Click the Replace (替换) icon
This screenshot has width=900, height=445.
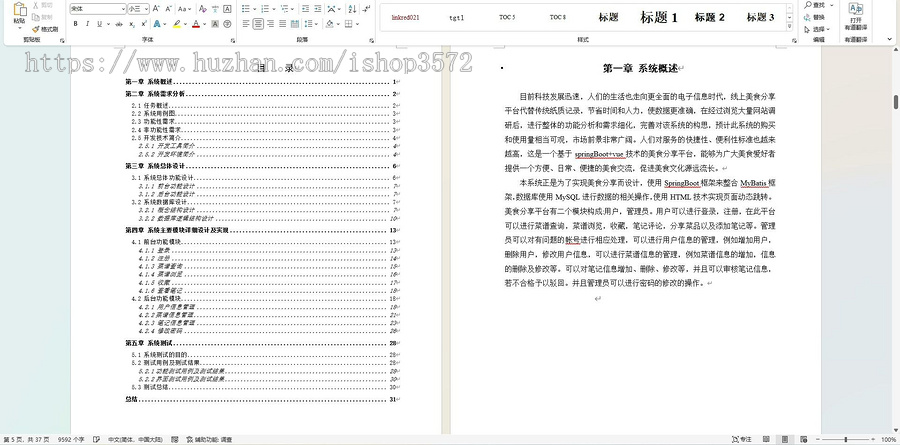[x=815, y=17]
